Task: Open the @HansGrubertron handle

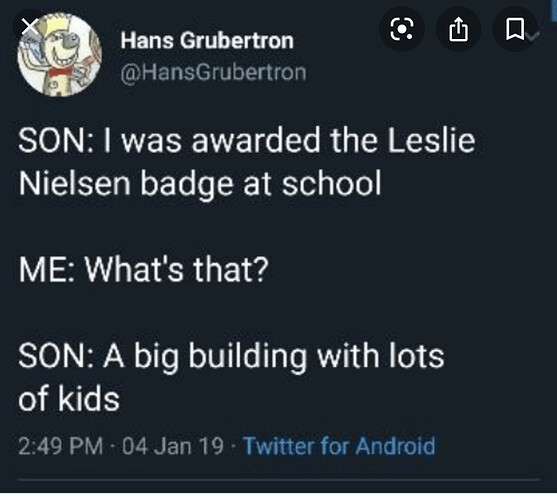Action: click(x=213, y=72)
